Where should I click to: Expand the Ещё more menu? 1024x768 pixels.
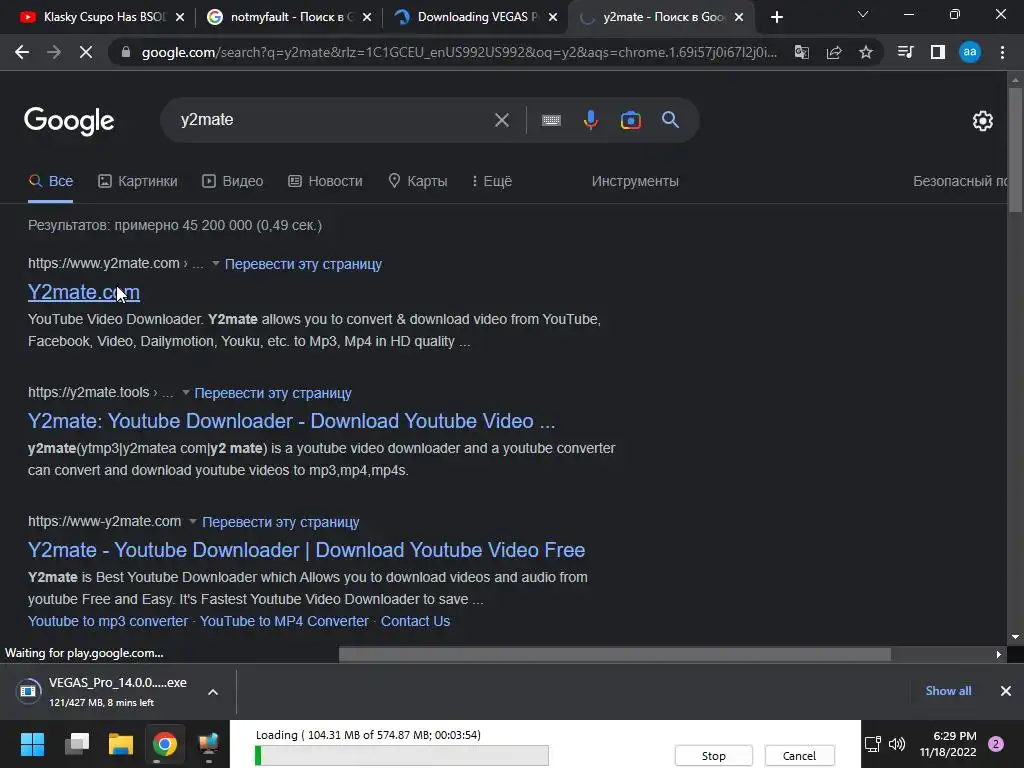pos(492,181)
